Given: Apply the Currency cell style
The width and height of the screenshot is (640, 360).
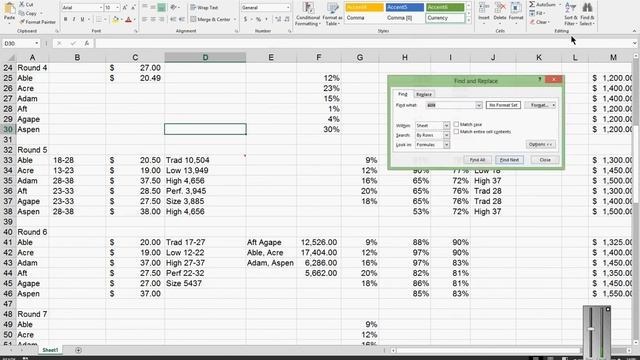Looking at the screenshot, I should (445, 18).
